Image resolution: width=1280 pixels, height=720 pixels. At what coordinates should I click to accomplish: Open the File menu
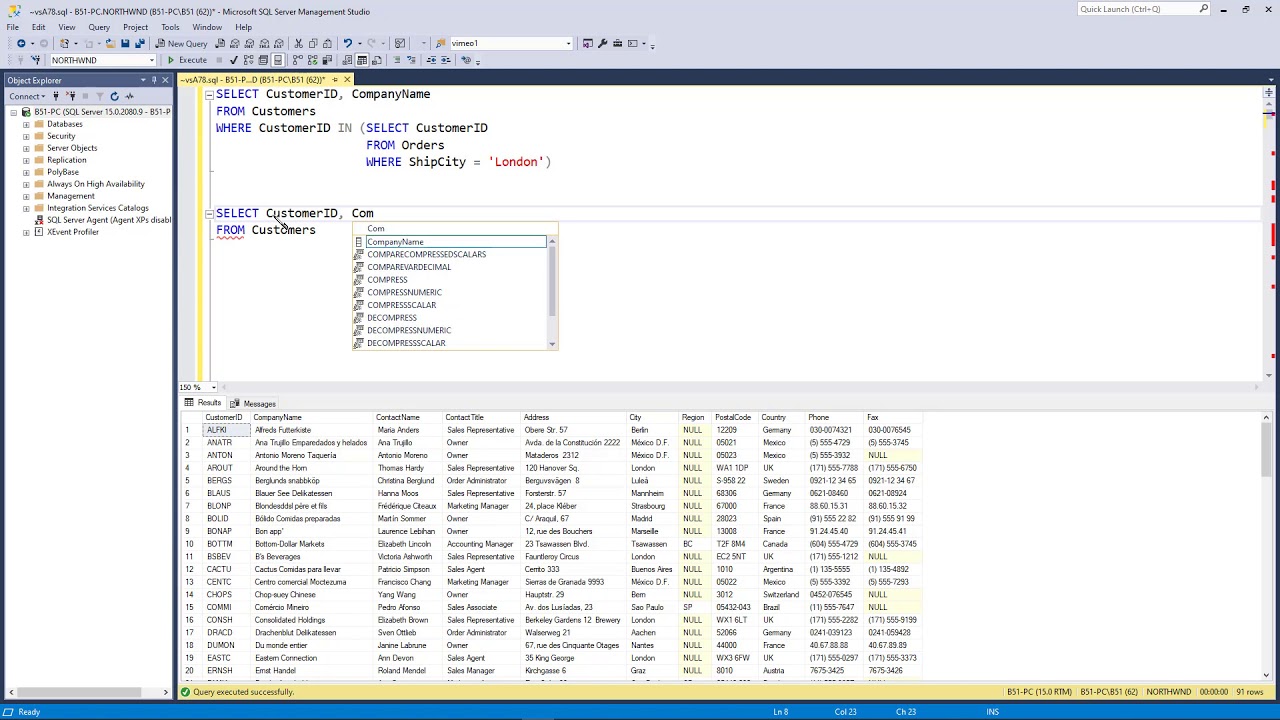pyautogui.click(x=13, y=27)
